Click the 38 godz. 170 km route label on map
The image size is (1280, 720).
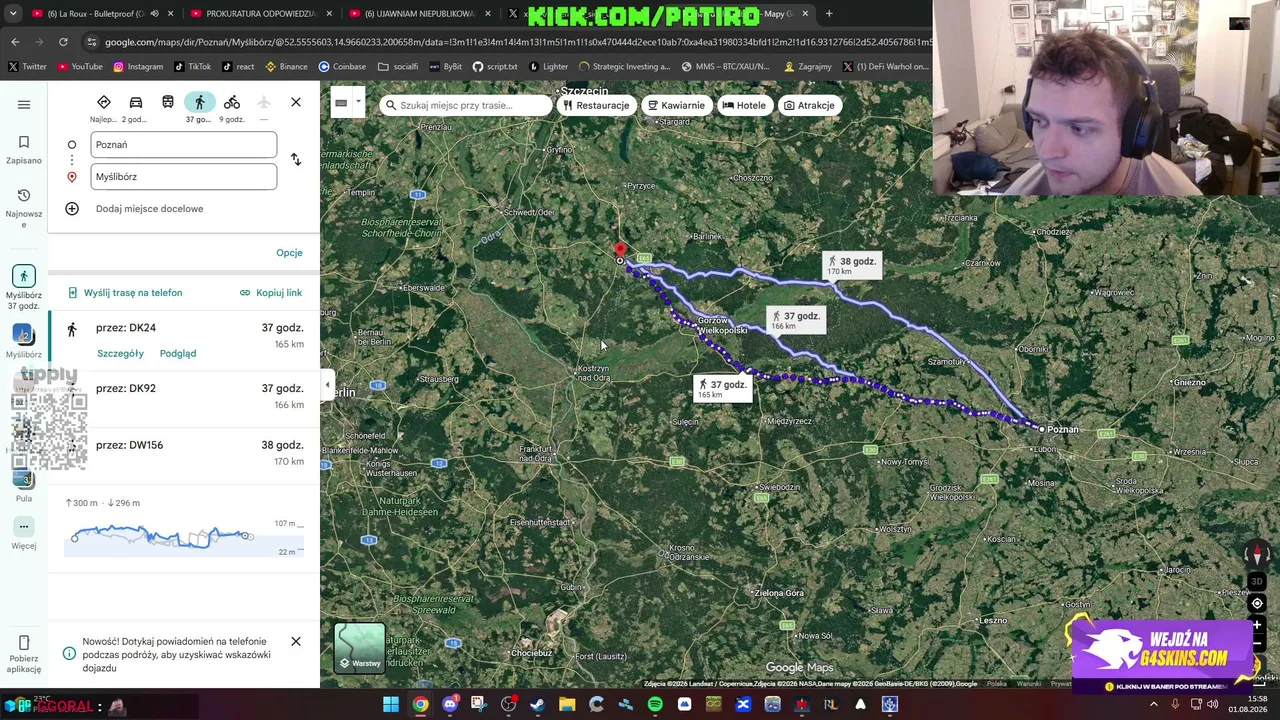(851, 265)
